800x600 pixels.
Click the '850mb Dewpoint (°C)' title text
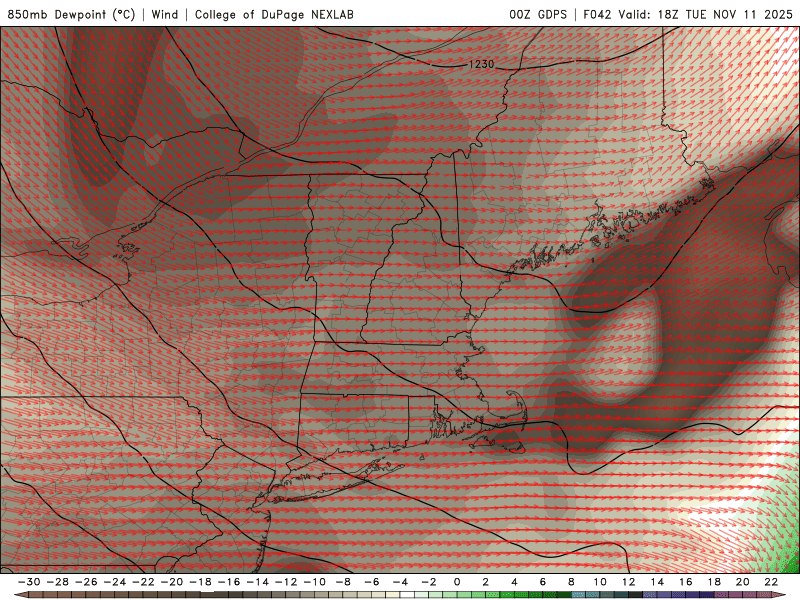71,14
